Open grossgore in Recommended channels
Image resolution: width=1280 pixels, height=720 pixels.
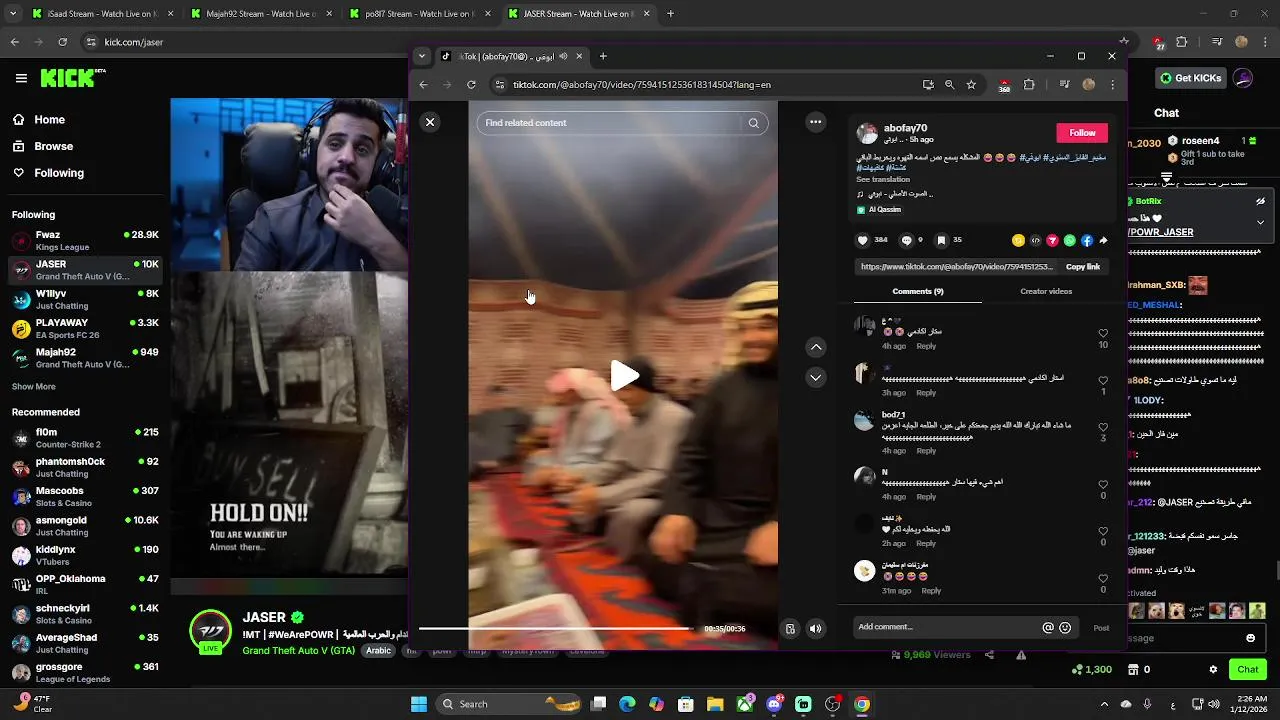coord(85,672)
